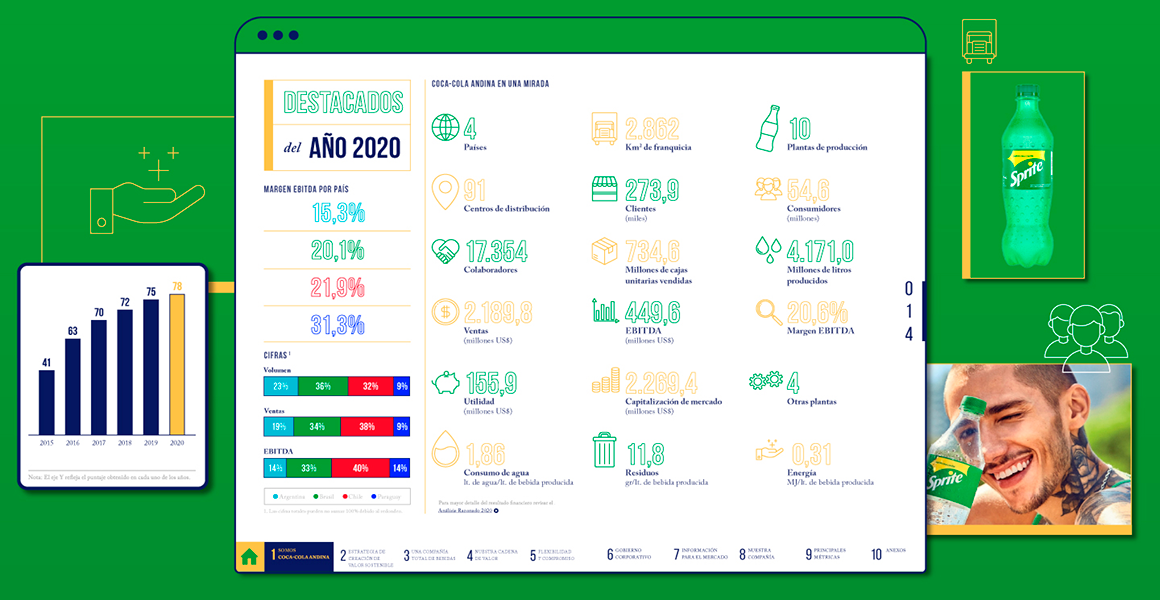The height and width of the screenshot is (600, 1160).
Task: Click the page number 014 indicator
Action: (x=909, y=311)
